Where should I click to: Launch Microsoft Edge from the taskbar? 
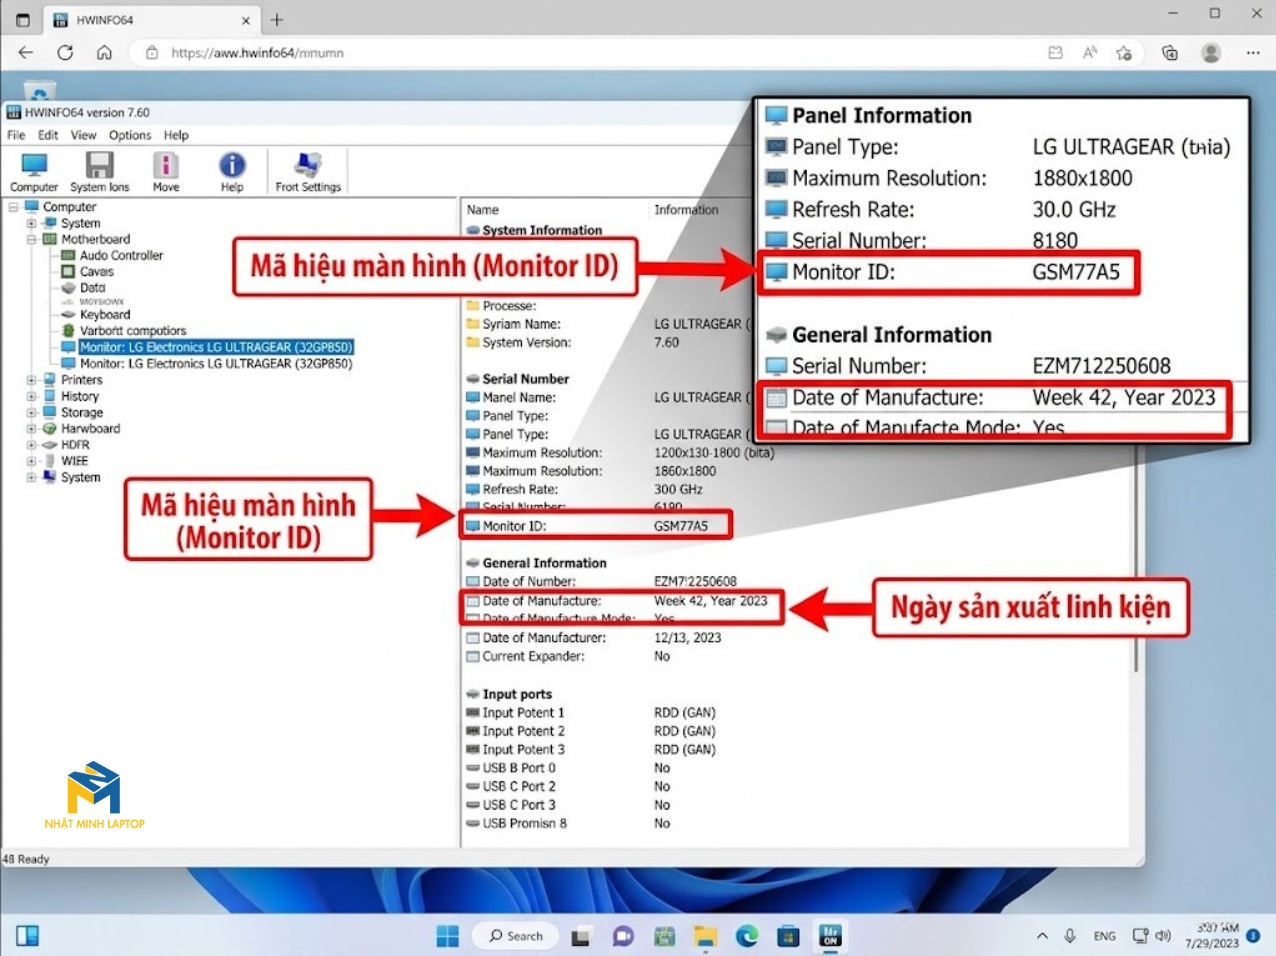(x=747, y=937)
